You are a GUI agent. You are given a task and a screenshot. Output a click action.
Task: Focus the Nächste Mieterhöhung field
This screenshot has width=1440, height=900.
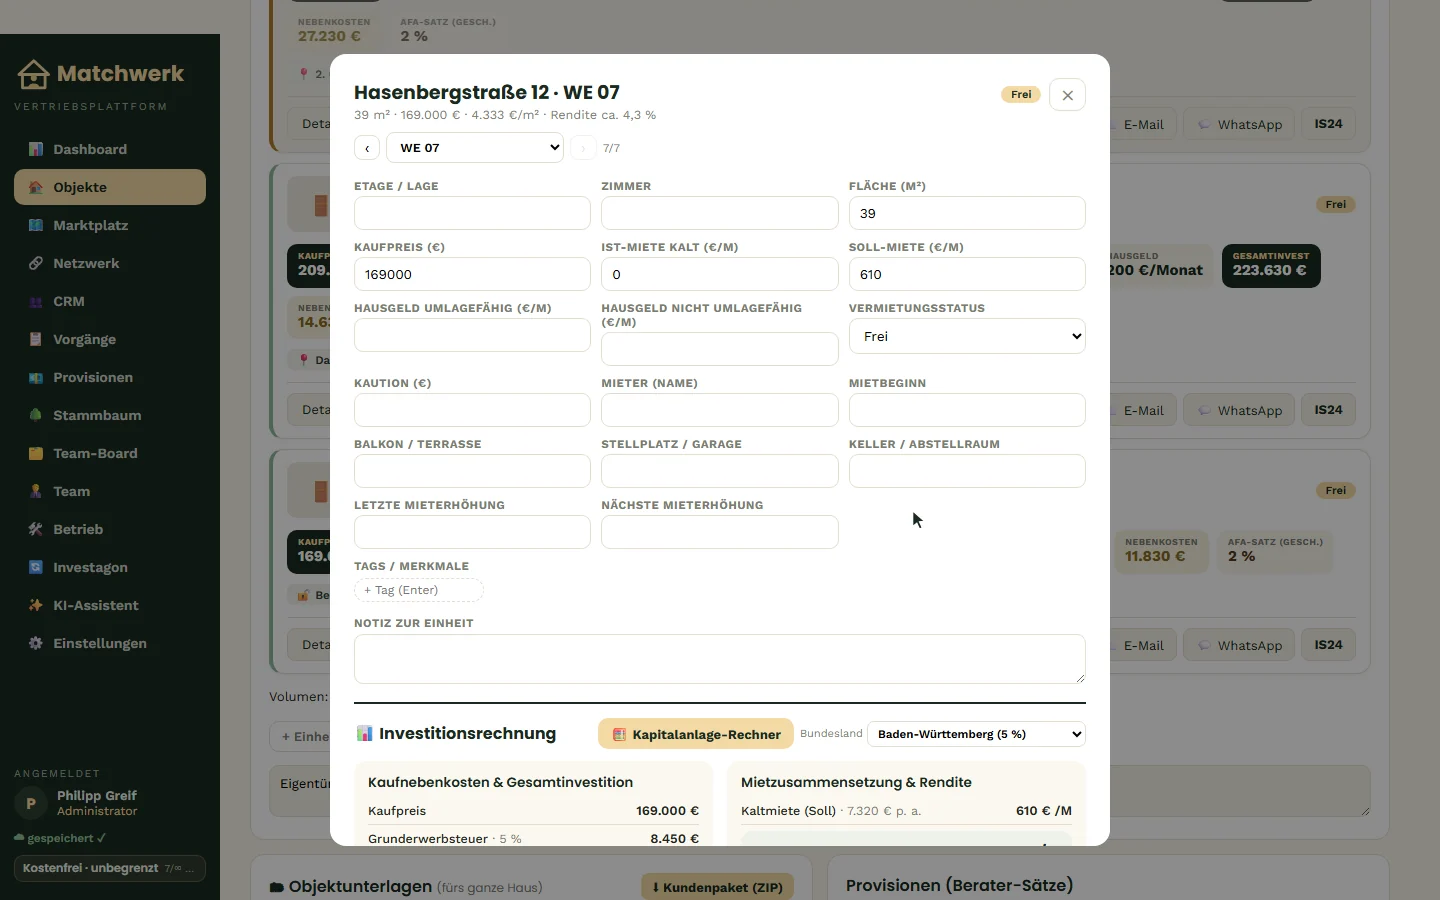click(x=720, y=532)
